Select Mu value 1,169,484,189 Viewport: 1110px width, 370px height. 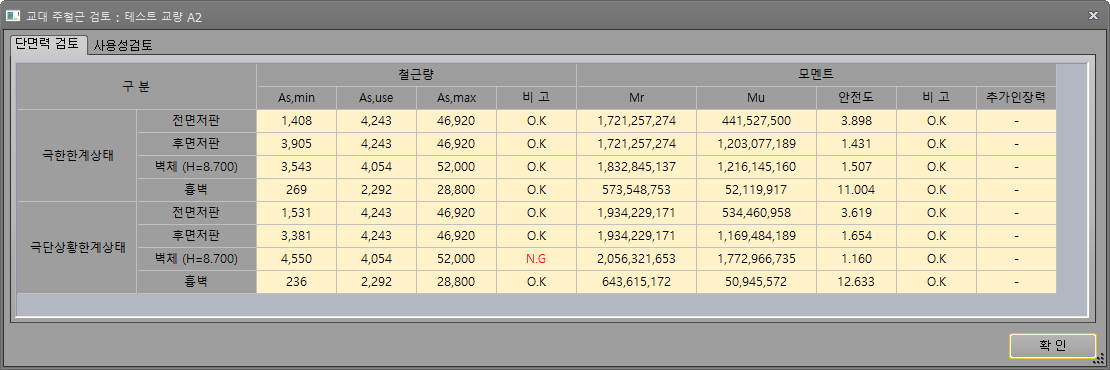(756, 236)
